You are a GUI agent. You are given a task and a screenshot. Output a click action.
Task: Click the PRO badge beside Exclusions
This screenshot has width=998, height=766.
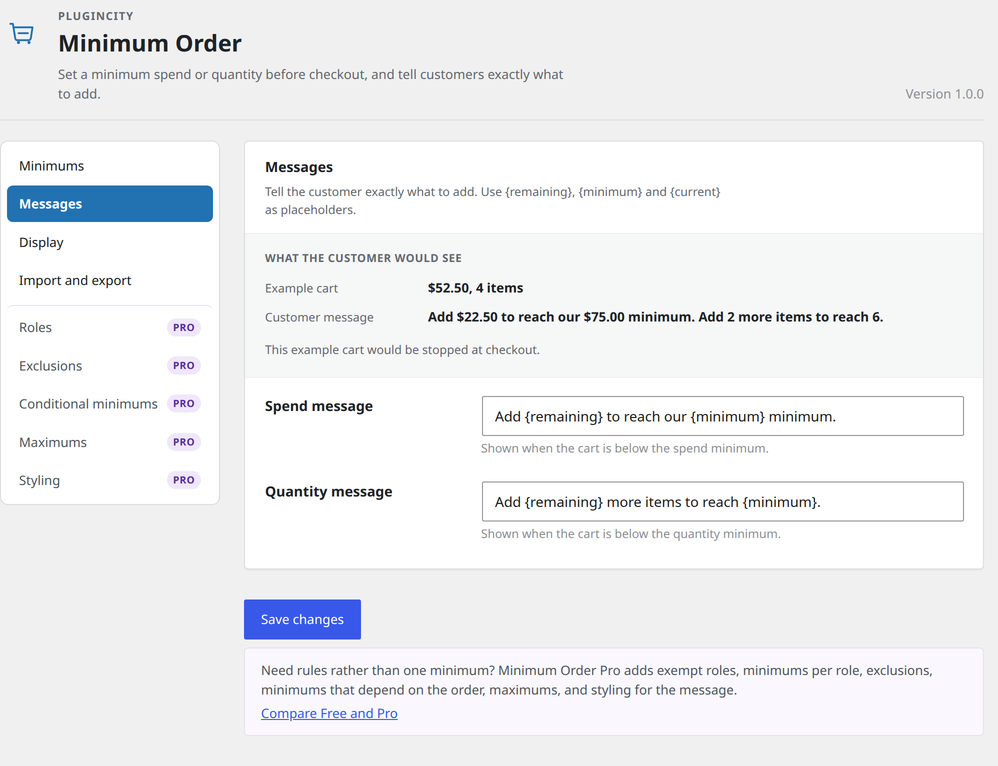[x=184, y=365]
